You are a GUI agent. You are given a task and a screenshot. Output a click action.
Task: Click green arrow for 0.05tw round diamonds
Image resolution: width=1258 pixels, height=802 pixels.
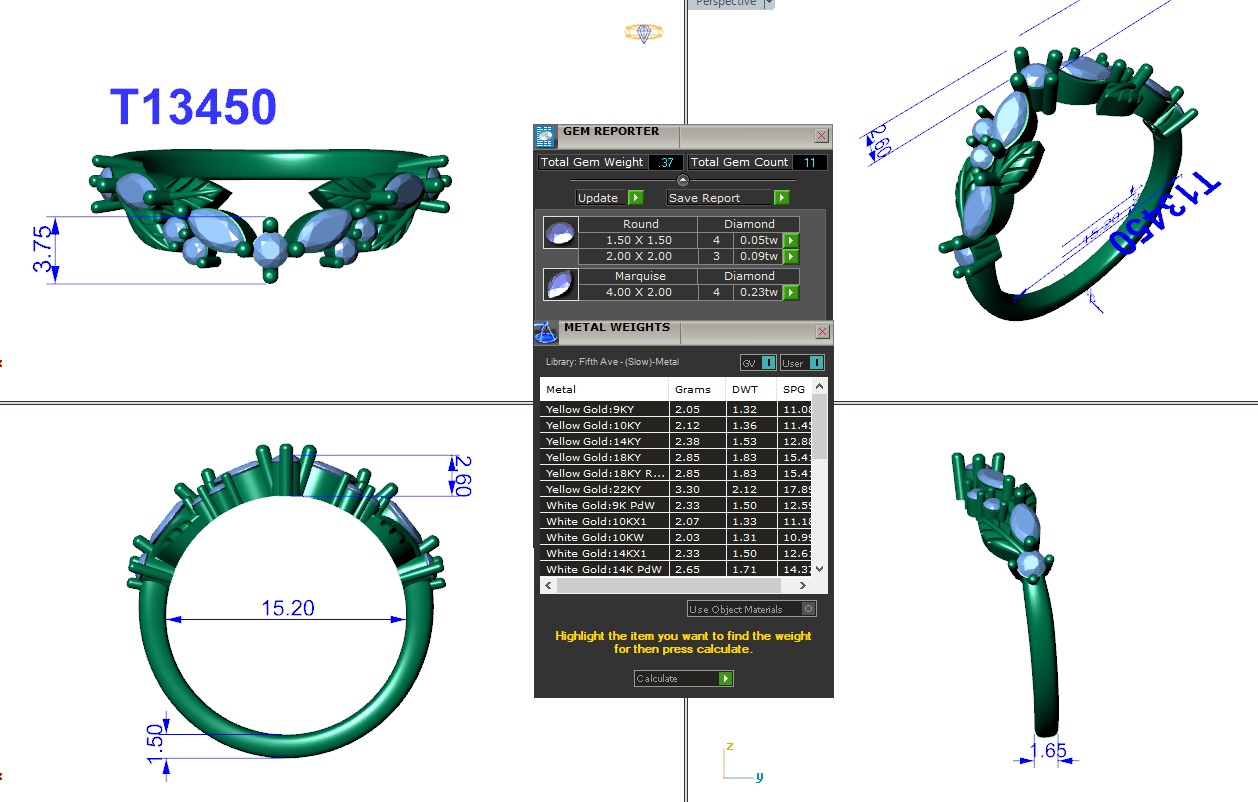coord(791,241)
